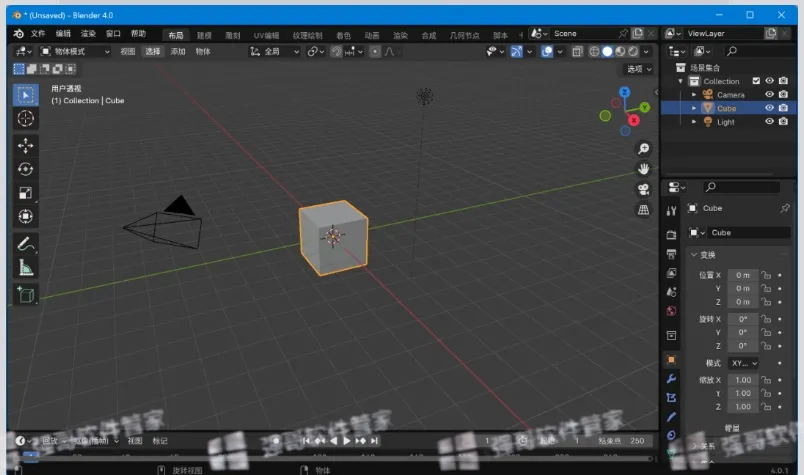Open the 选项 options dropdown
This screenshot has width=804, height=475.
tap(639, 69)
